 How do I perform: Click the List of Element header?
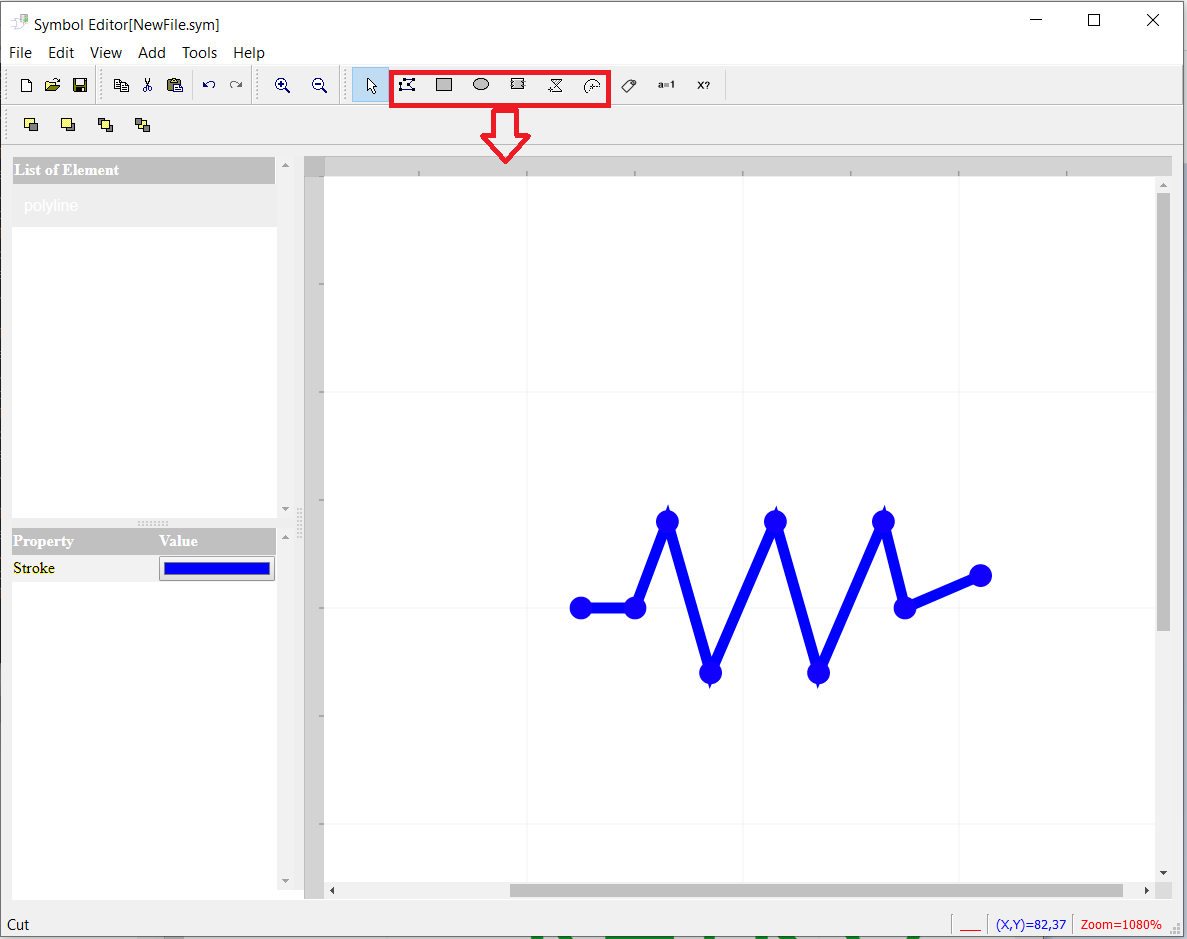(144, 170)
